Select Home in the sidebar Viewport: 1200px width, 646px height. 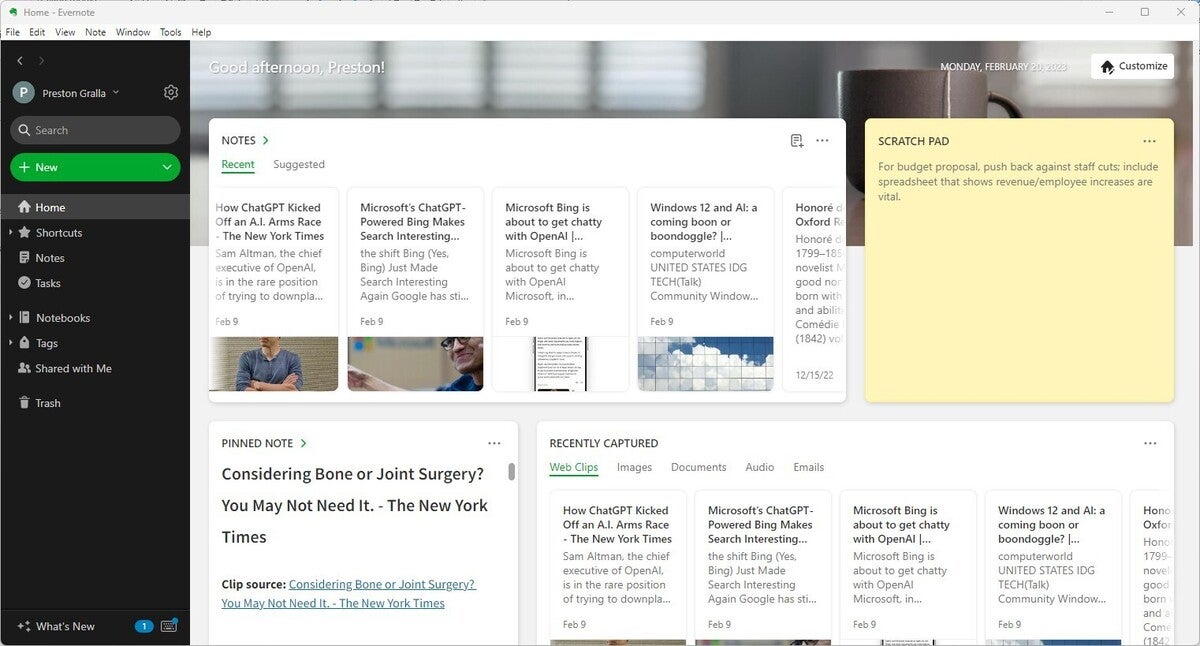click(95, 207)
